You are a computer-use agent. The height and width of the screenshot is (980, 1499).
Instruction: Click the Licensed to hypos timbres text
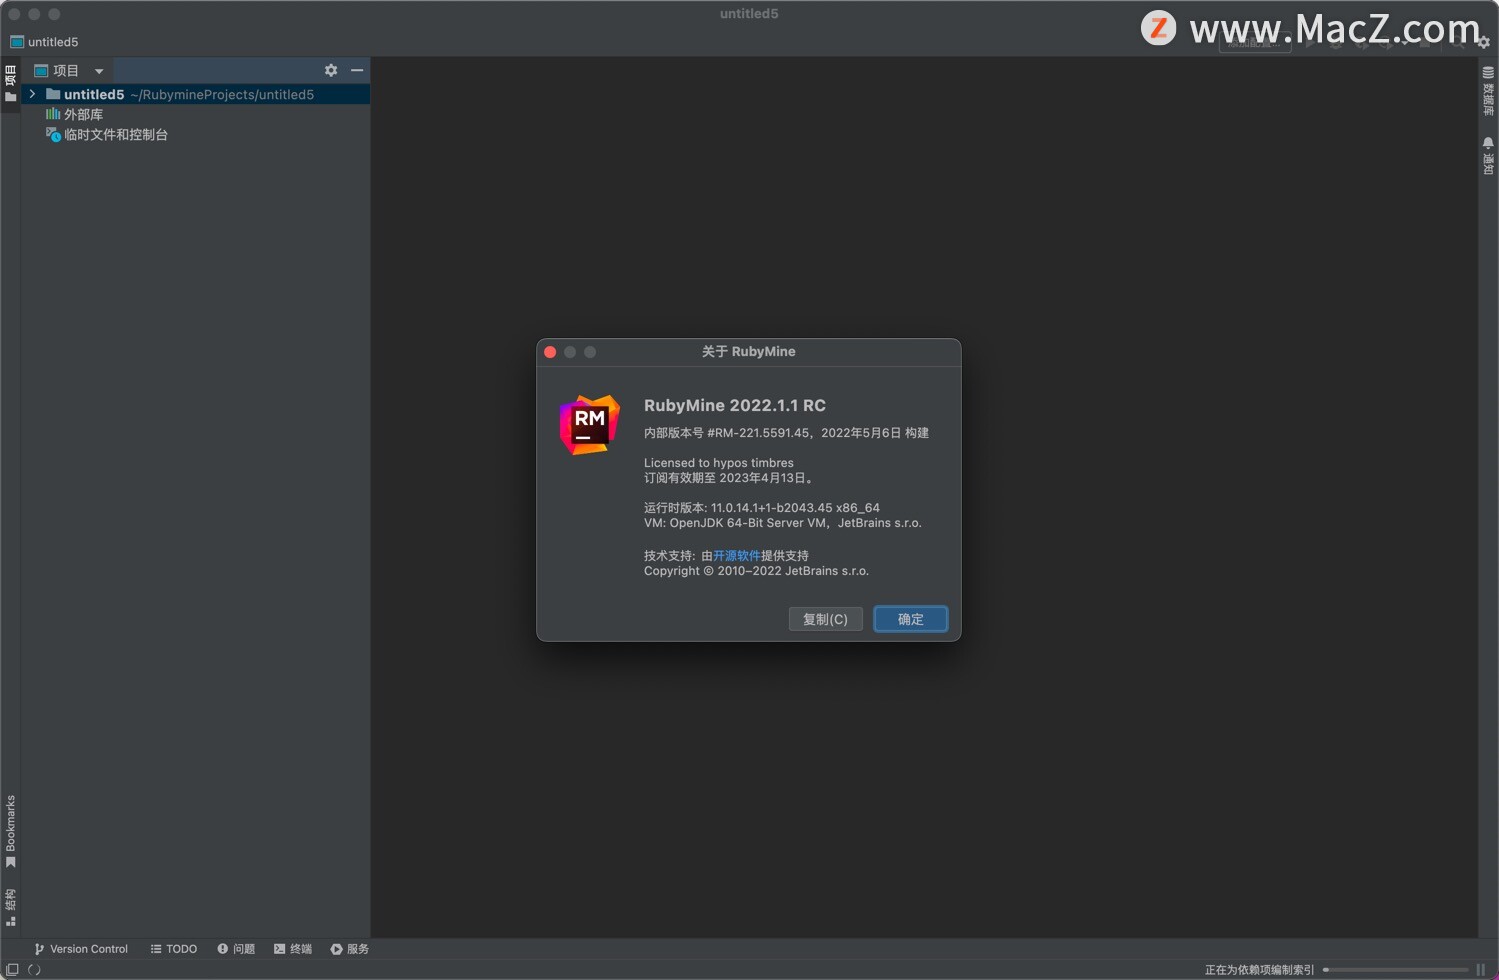click(x=719, y=463)
